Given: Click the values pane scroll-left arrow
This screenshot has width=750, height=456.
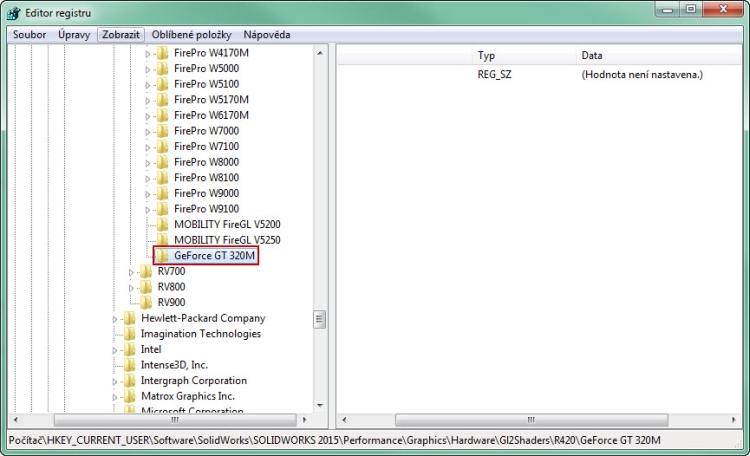Looking at the screenshot, I should pos(344,420).
